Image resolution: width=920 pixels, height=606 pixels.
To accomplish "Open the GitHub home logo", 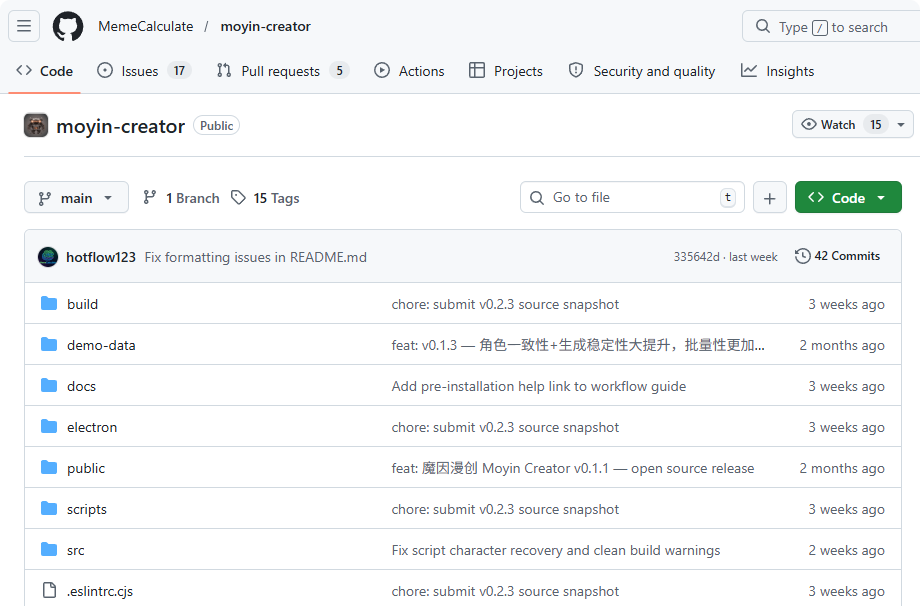I will [x=67, y=26].
